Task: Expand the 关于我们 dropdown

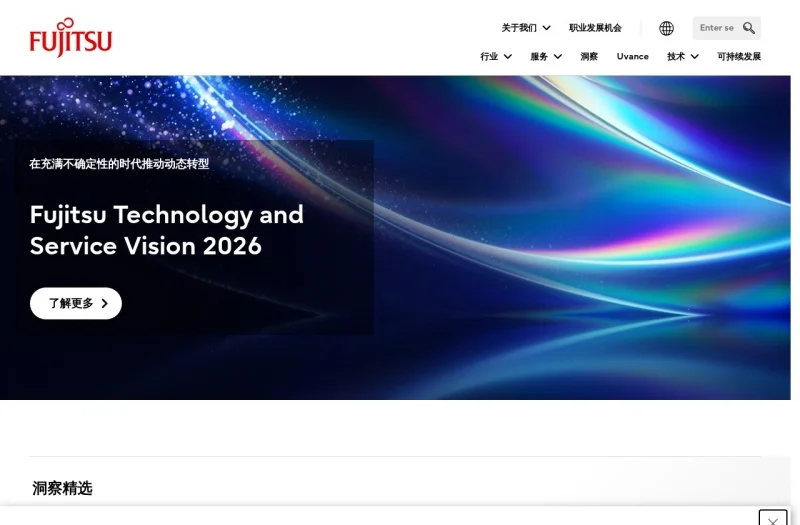Action: click(526, 28)
